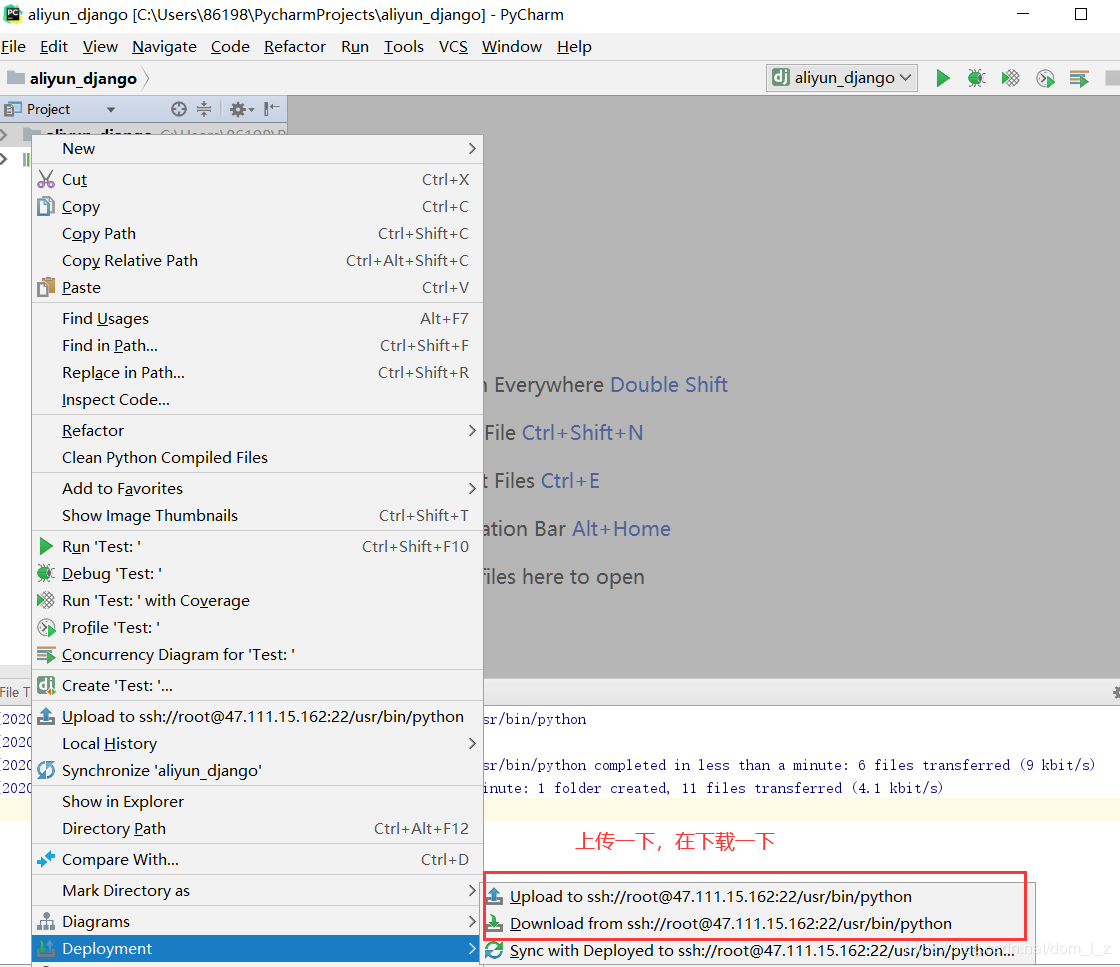
Task: Choose Show in Explorer
Action: (x=257, y=801)
